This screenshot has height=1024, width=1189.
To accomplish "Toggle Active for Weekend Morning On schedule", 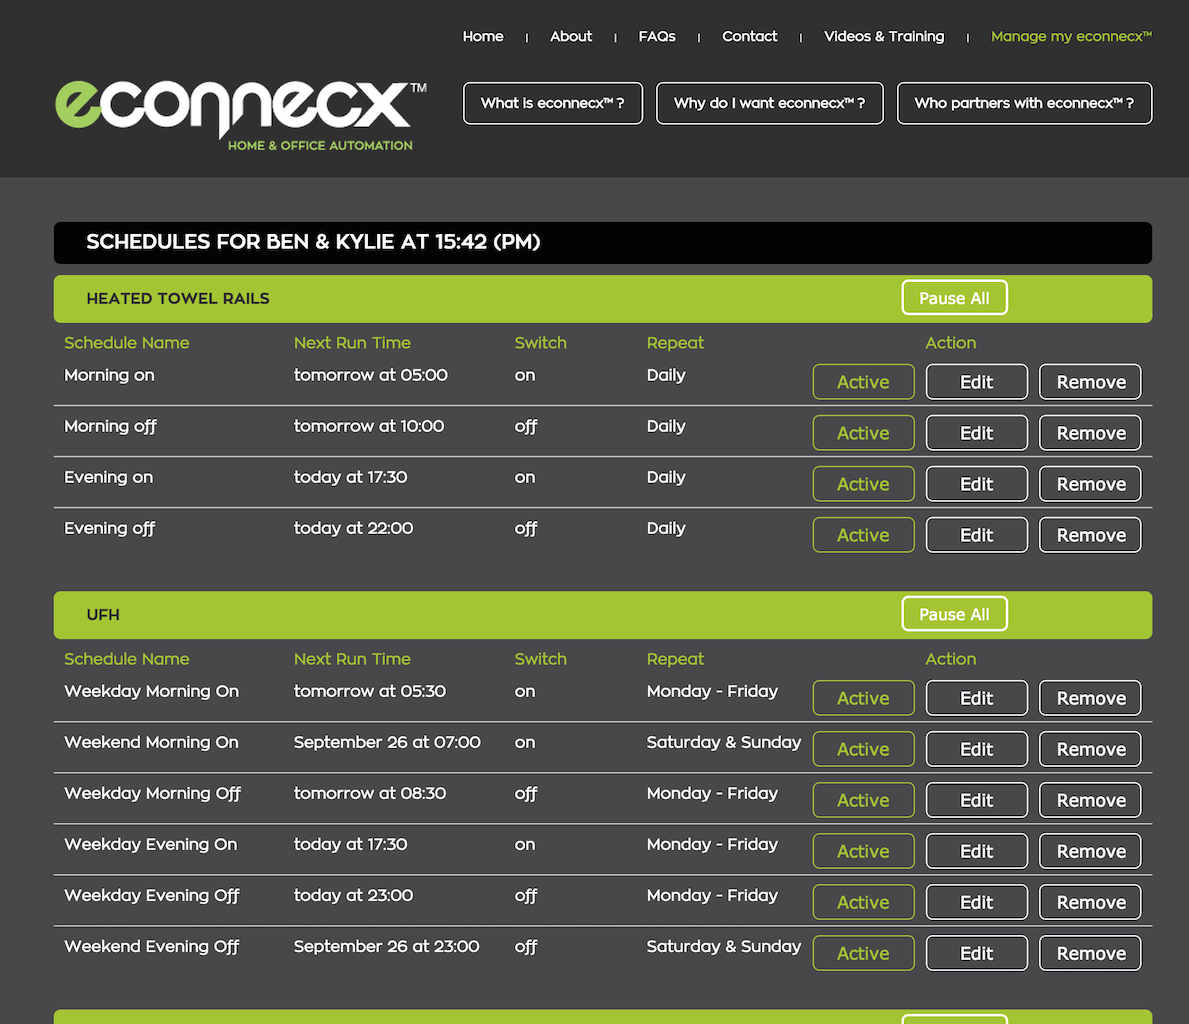I will [x=863, y=749].
